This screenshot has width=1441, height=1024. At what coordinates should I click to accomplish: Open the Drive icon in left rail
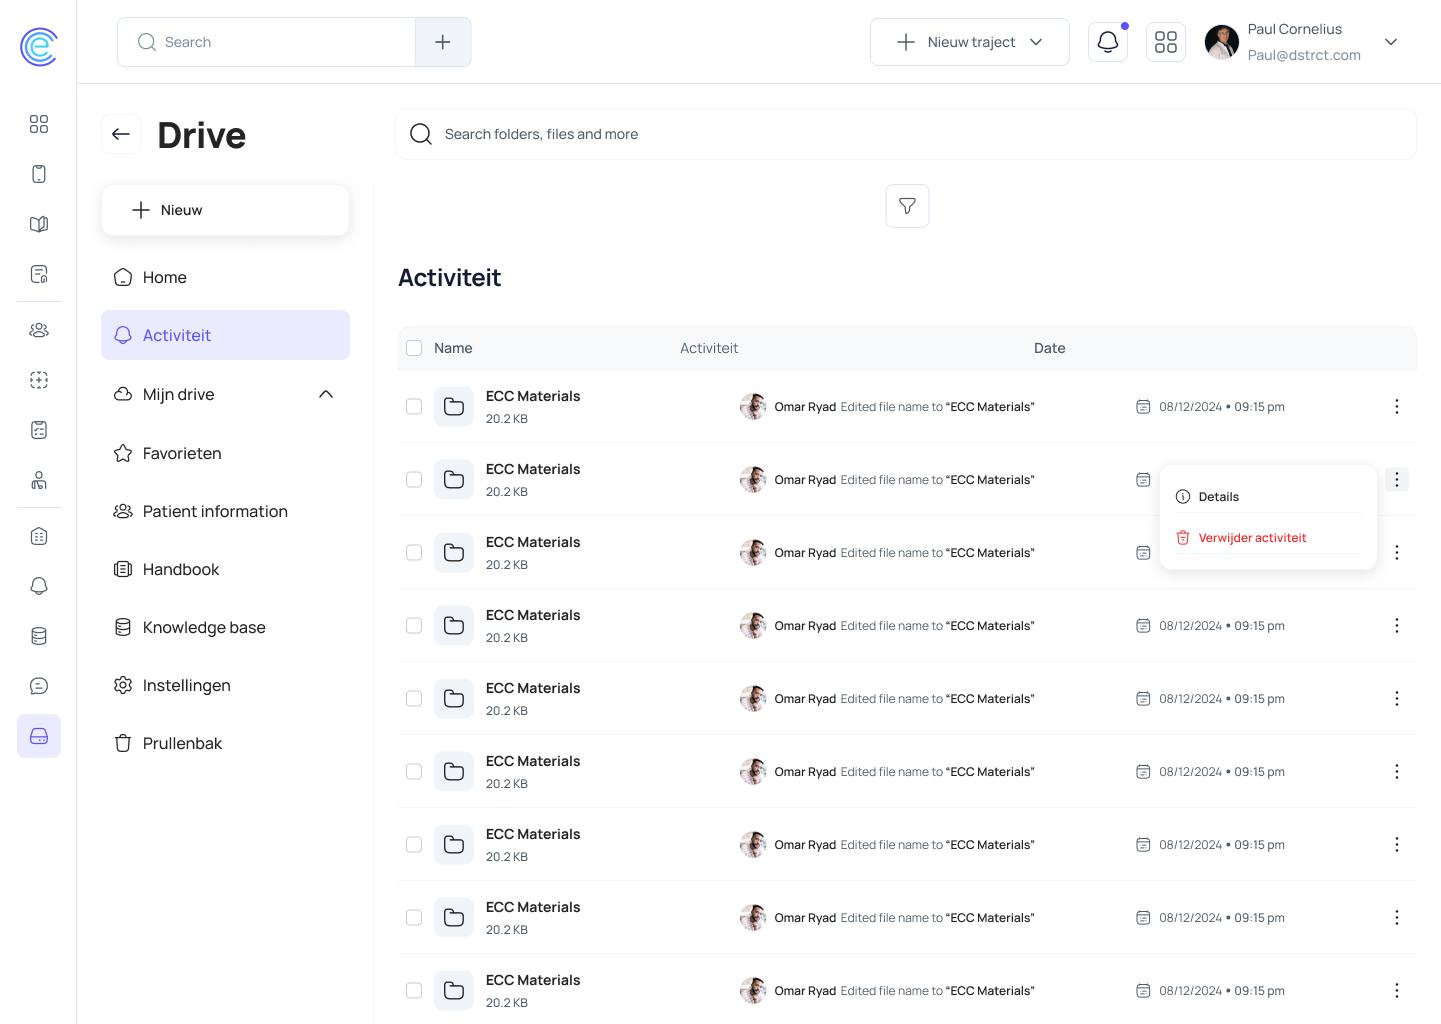[39, 736]
